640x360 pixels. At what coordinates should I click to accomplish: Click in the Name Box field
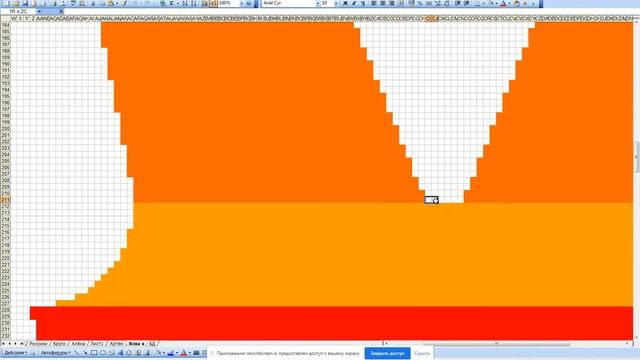18,11
